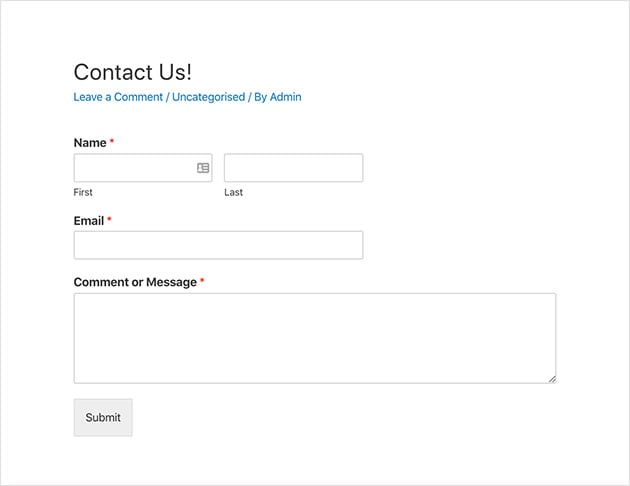Open the Leave a Comment link

coord(118,97)
